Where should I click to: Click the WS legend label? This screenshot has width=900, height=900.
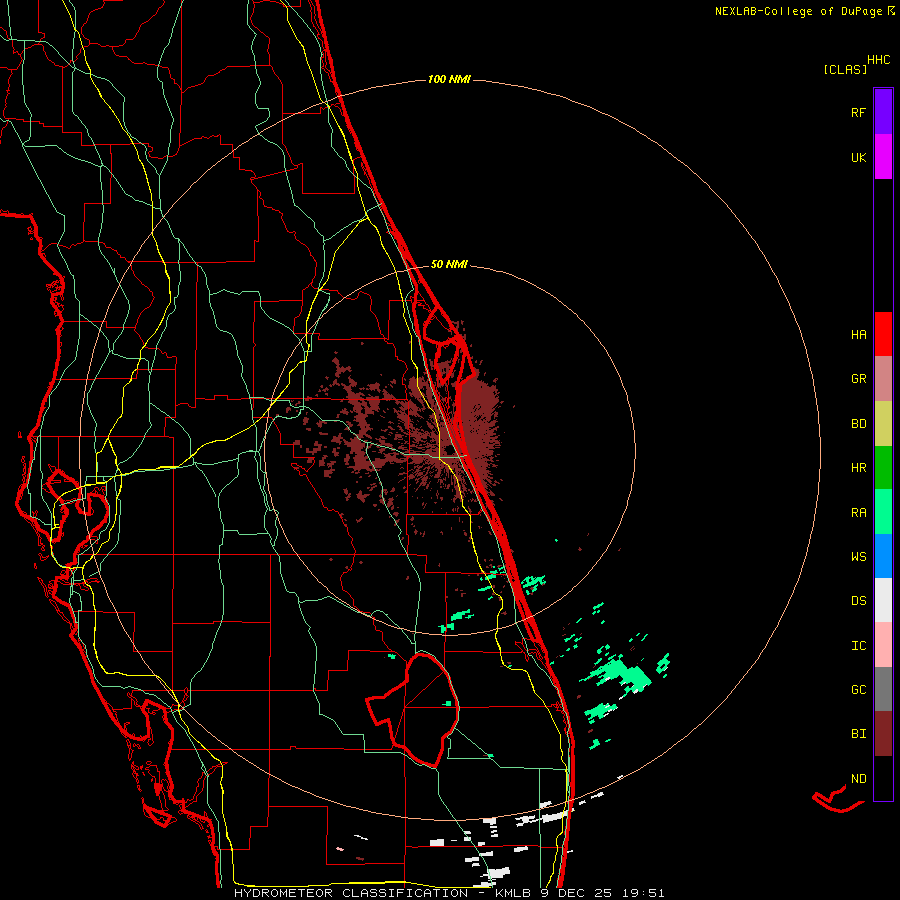[859, 556]
